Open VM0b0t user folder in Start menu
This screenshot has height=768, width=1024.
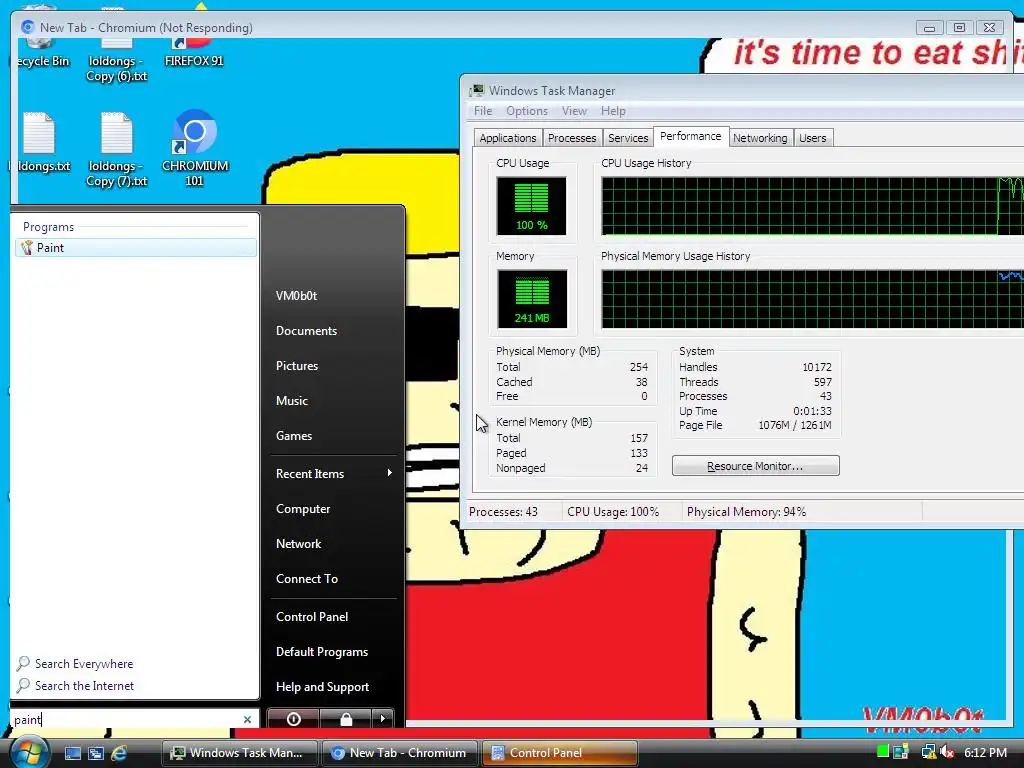click(296, 296)
